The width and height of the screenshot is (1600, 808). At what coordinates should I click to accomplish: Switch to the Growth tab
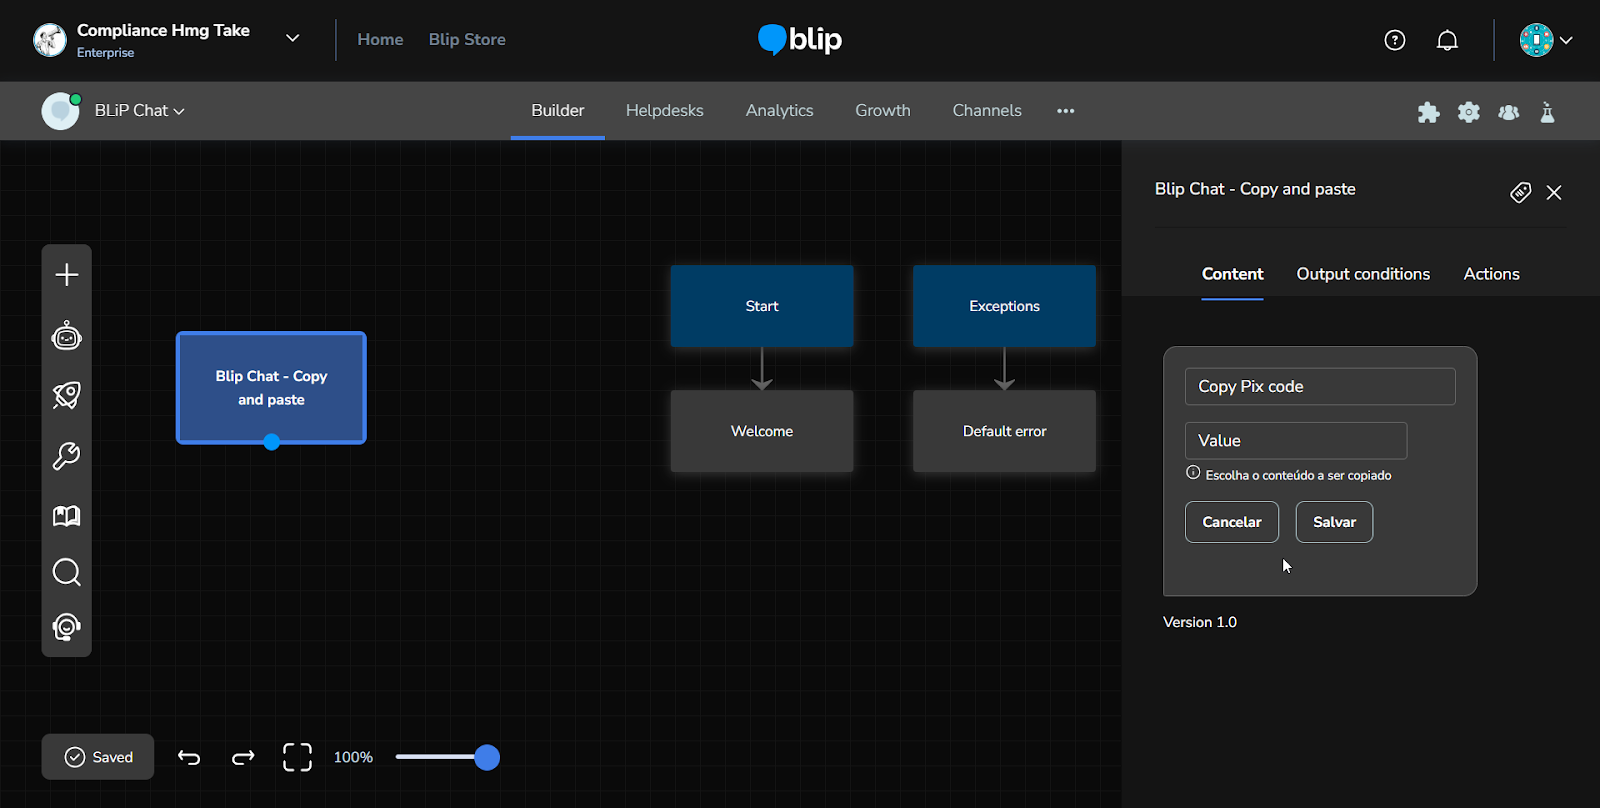(883, 111)
